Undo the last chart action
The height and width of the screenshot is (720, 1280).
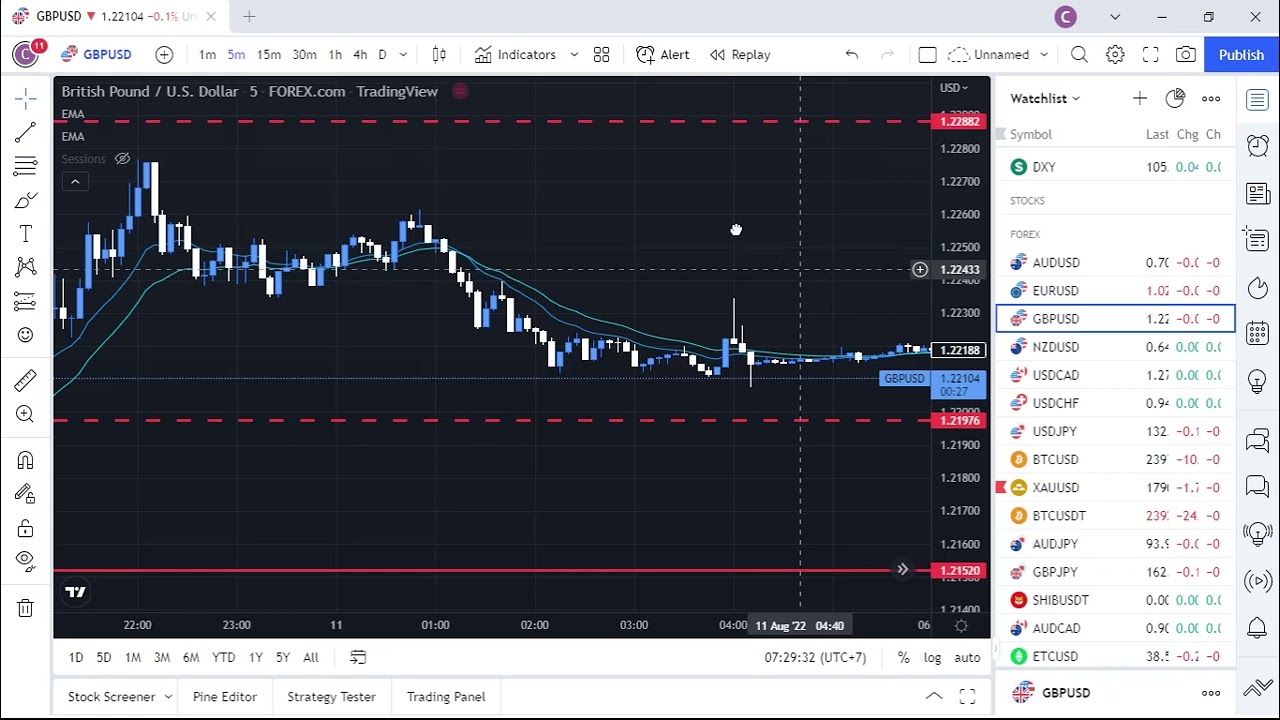pos(852,55)
